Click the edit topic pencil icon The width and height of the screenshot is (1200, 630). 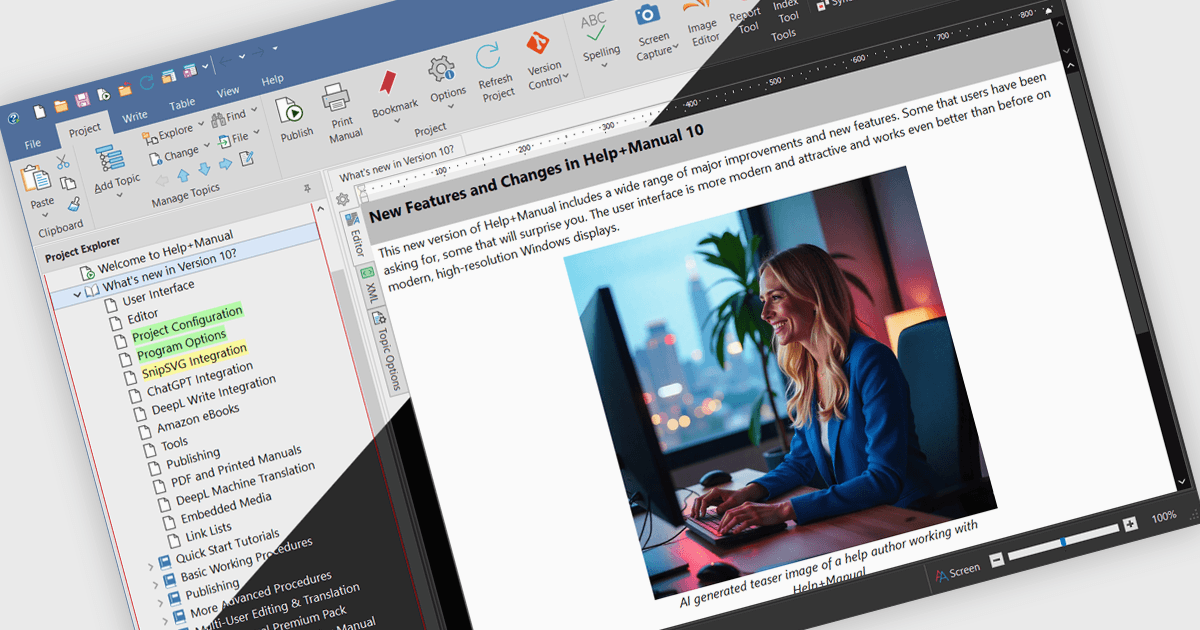[x=246, y=157]
